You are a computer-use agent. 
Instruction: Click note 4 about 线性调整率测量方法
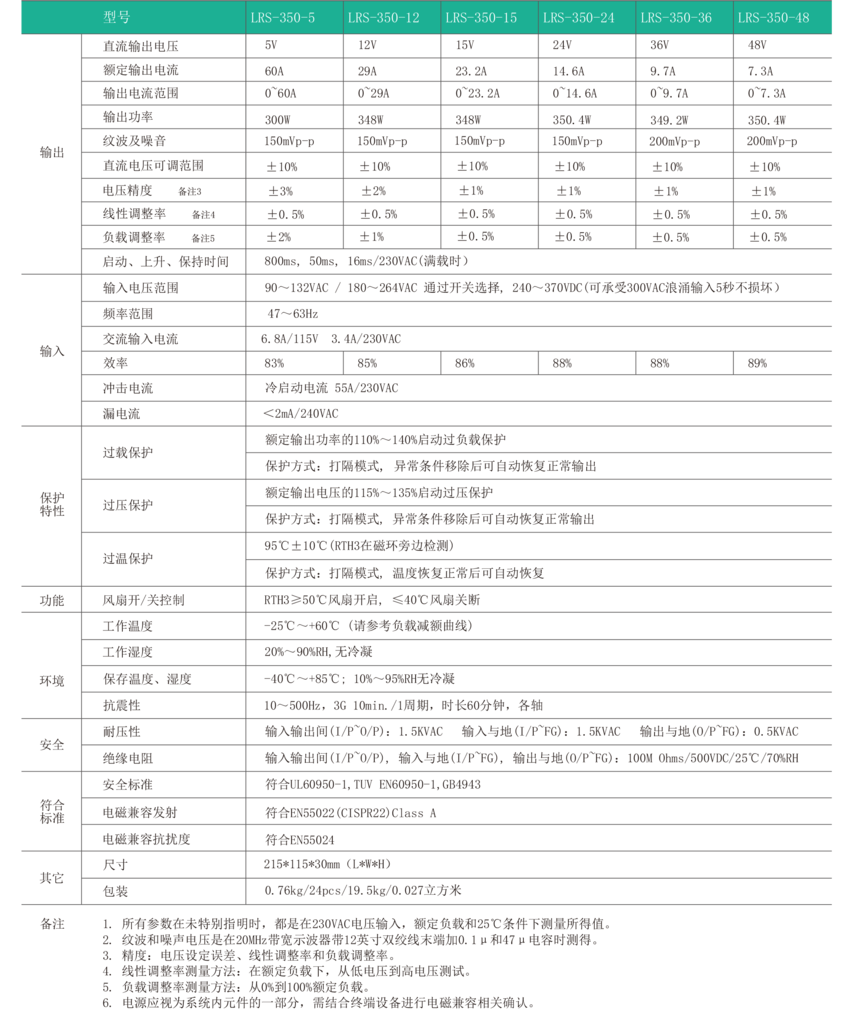pyautogui.click(x=286, y=971)
